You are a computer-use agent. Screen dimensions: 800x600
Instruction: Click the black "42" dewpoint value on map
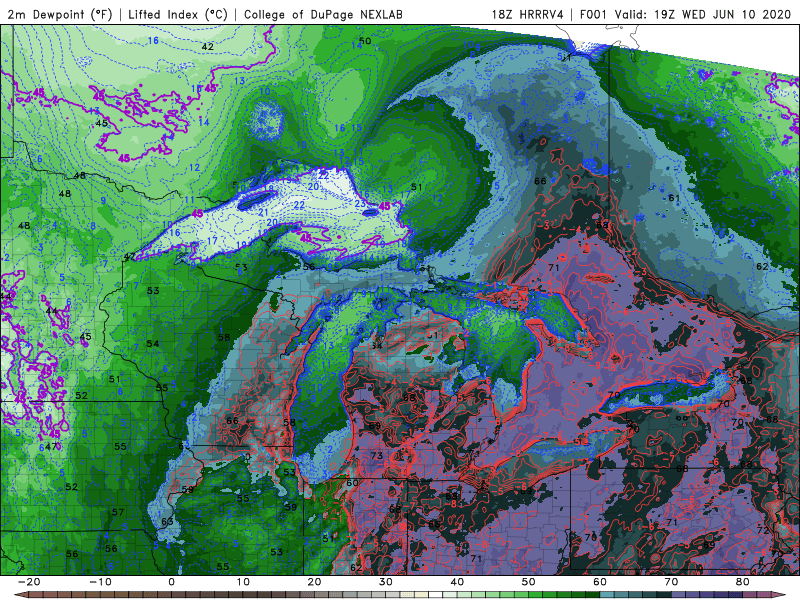tap(207, 47)
